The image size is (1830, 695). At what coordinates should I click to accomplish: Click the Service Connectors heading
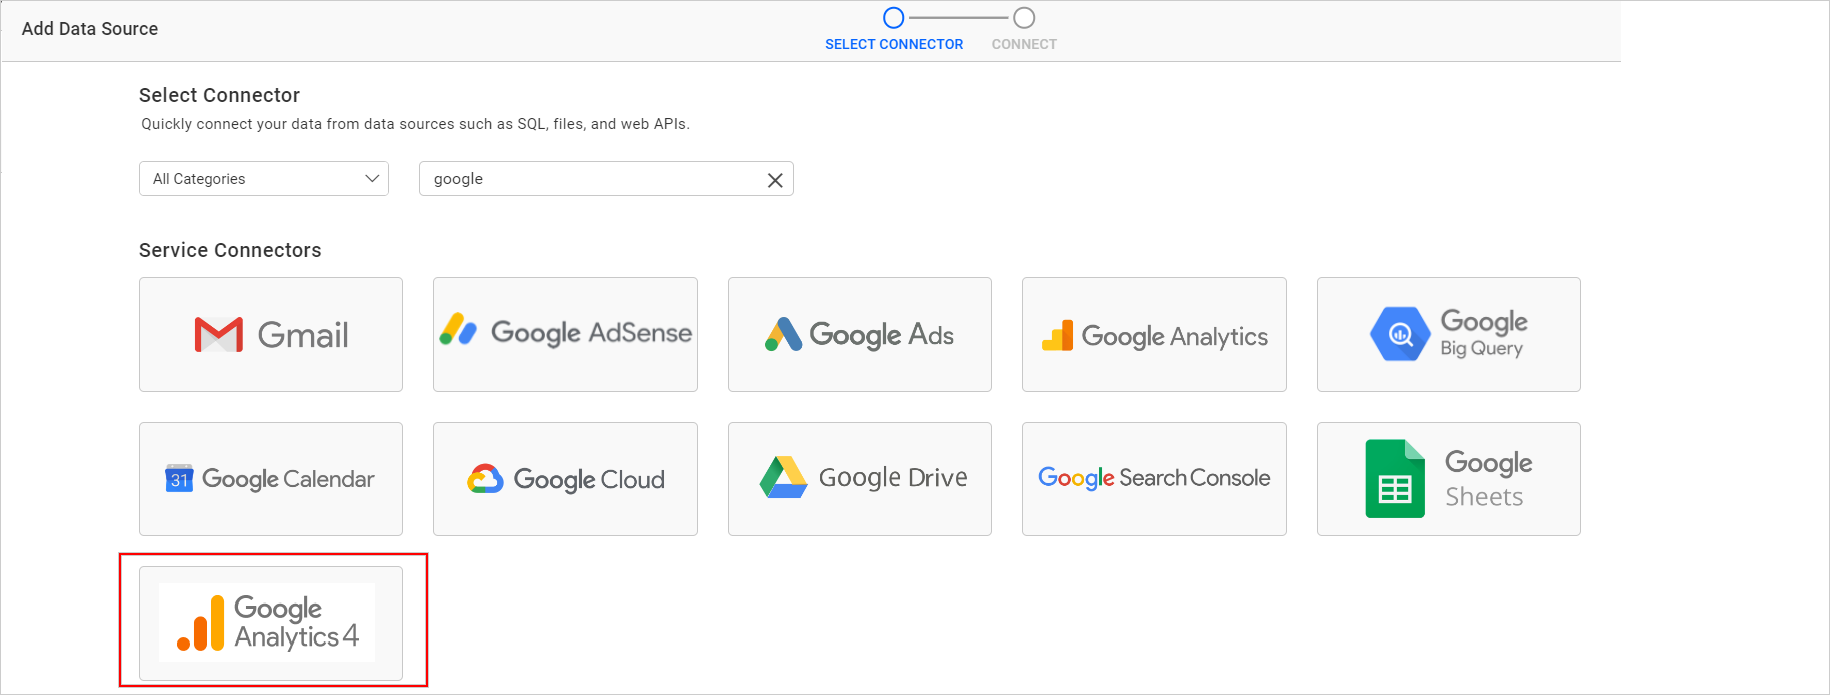(230, 250)
